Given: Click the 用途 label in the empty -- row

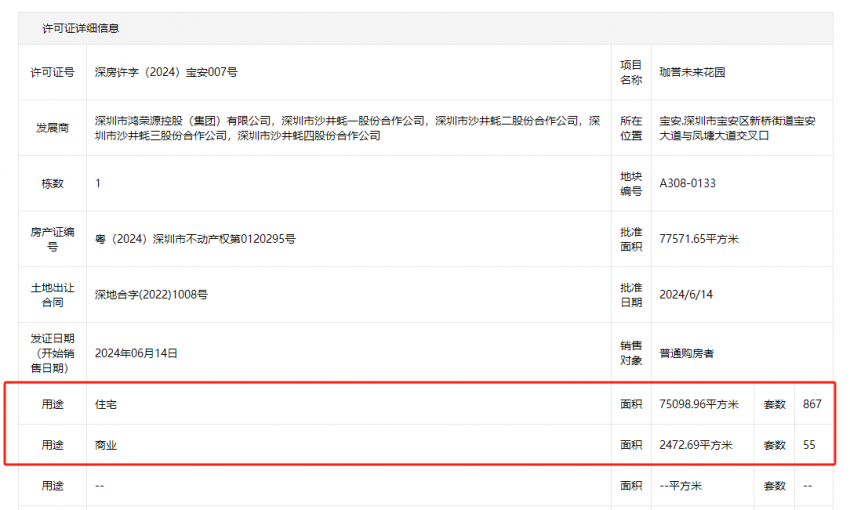Looking at the screenshot, I should point(53,486).
